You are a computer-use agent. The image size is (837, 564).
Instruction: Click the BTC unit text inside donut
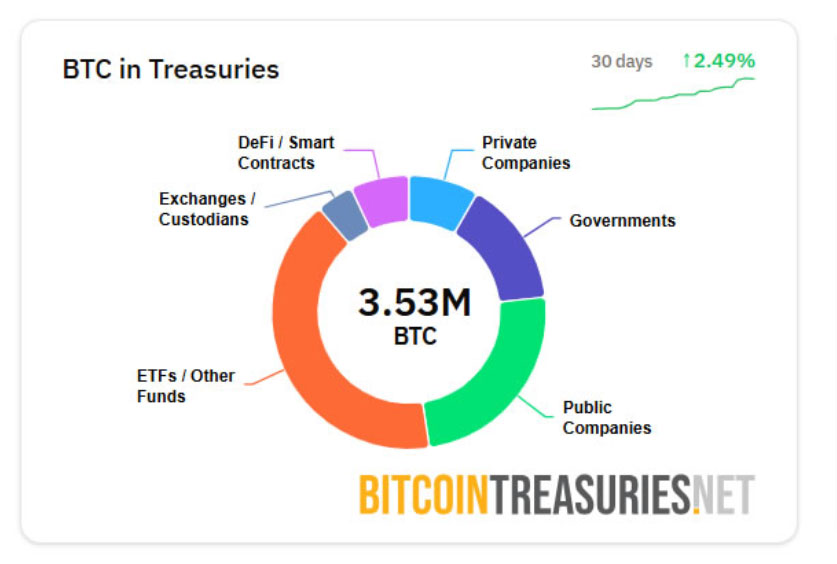[415, 336]
